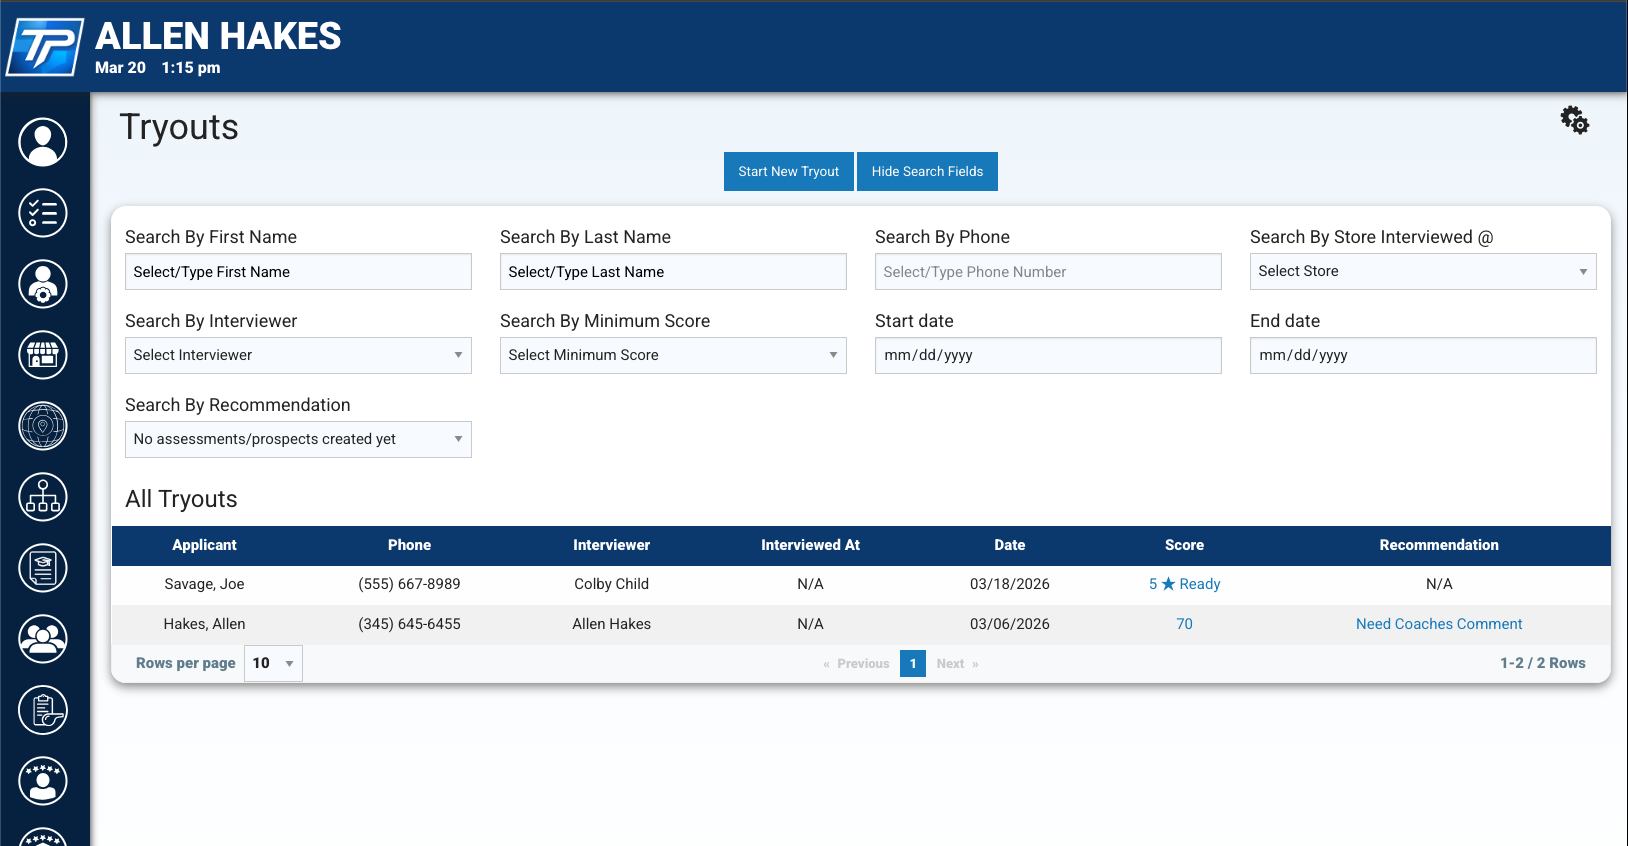Expand the Select Store dropdown
1628x846 pixels.
pyautogui.click(x=1423, y=272)
